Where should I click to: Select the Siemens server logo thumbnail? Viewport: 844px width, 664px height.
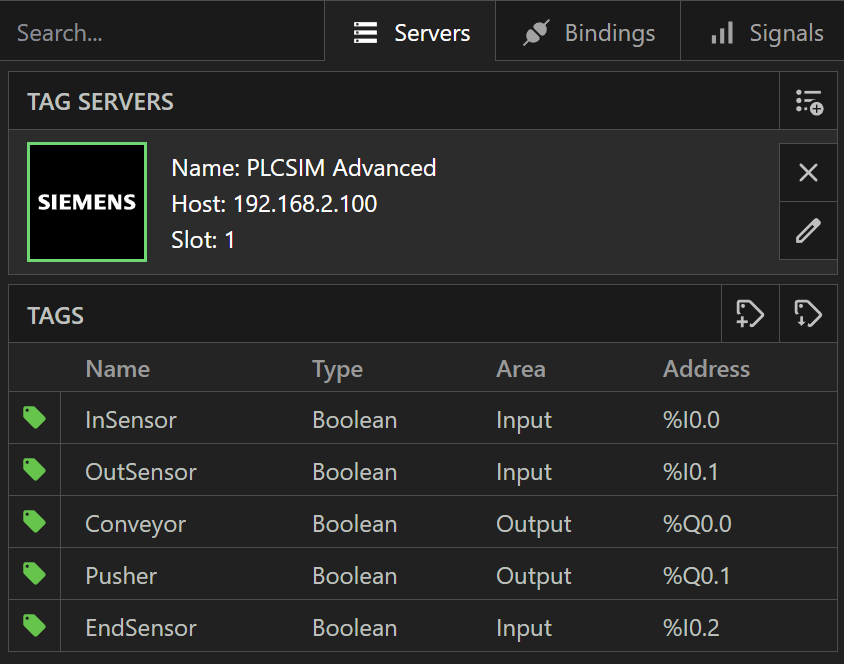coord(87,202)
